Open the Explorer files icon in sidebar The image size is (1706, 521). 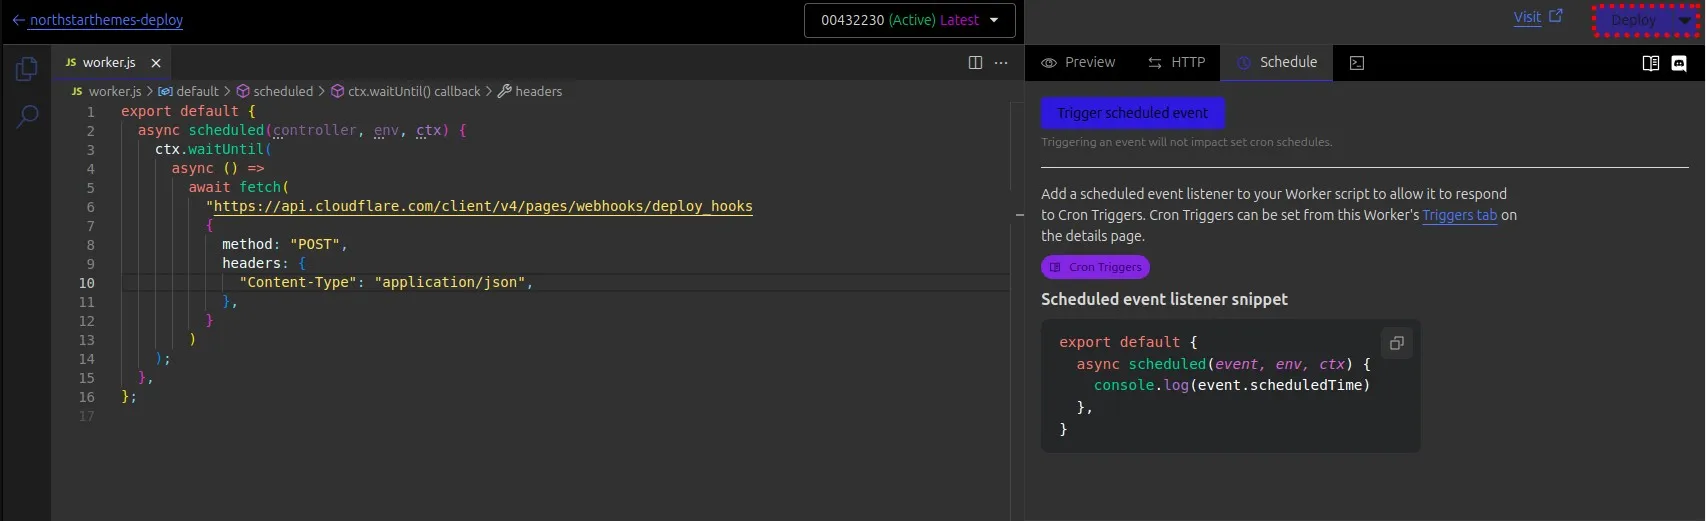pyautogui.click(x=27, y=69)
